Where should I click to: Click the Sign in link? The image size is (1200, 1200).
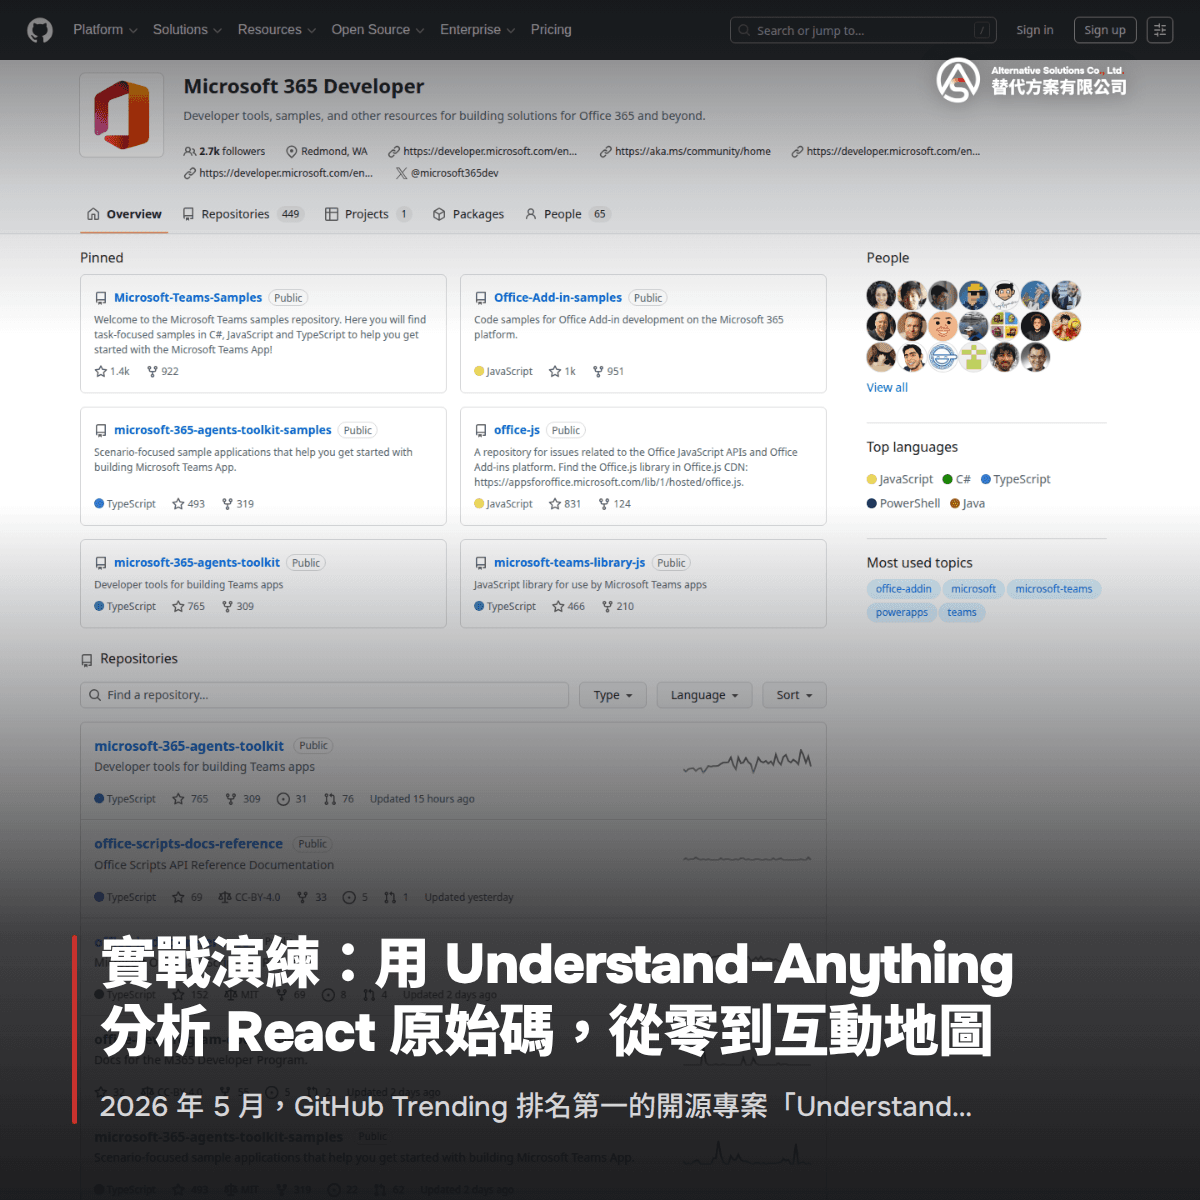tap(1035, 30)
